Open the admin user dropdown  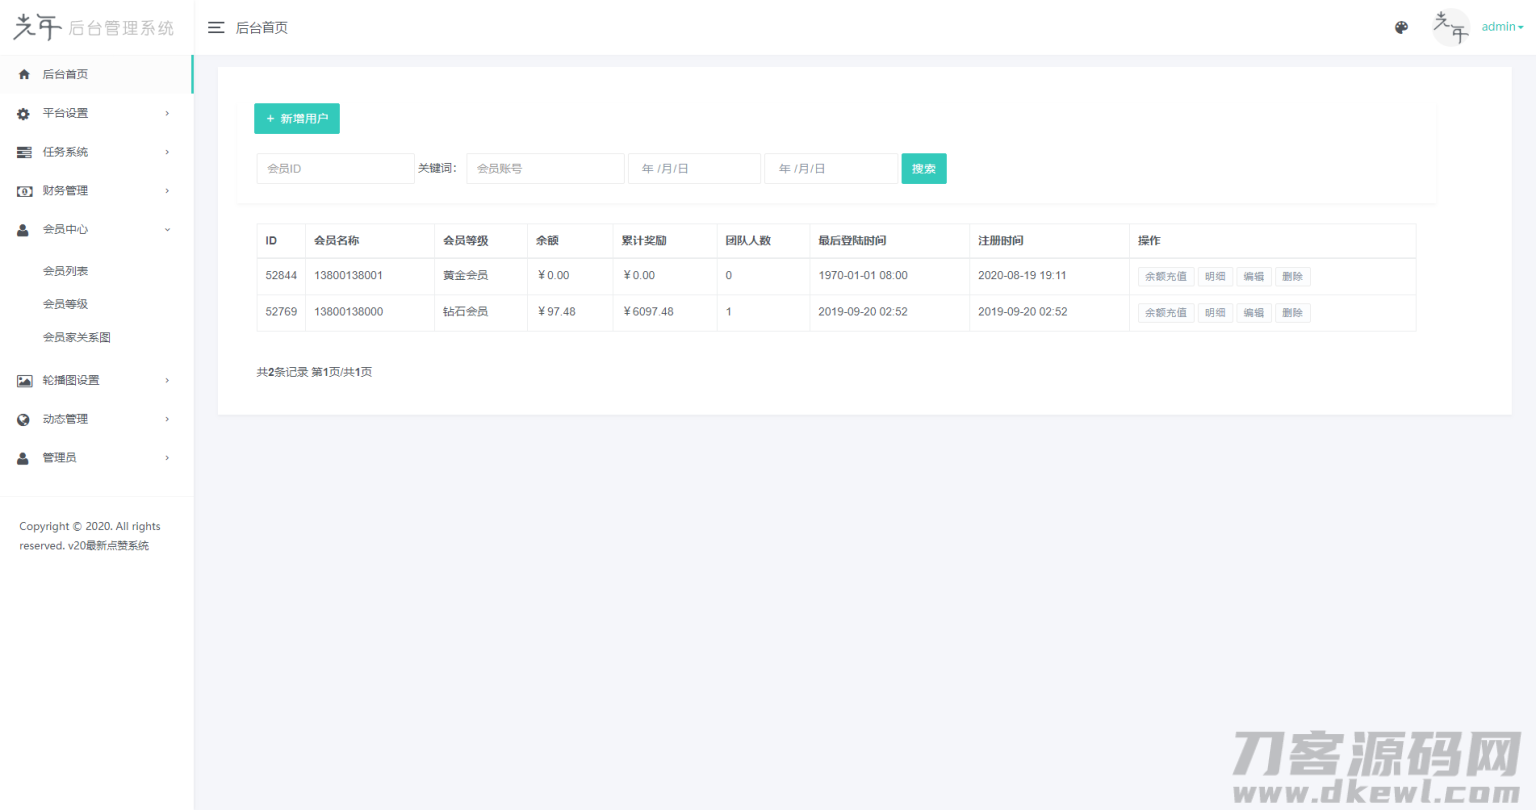click(1502, 27)
